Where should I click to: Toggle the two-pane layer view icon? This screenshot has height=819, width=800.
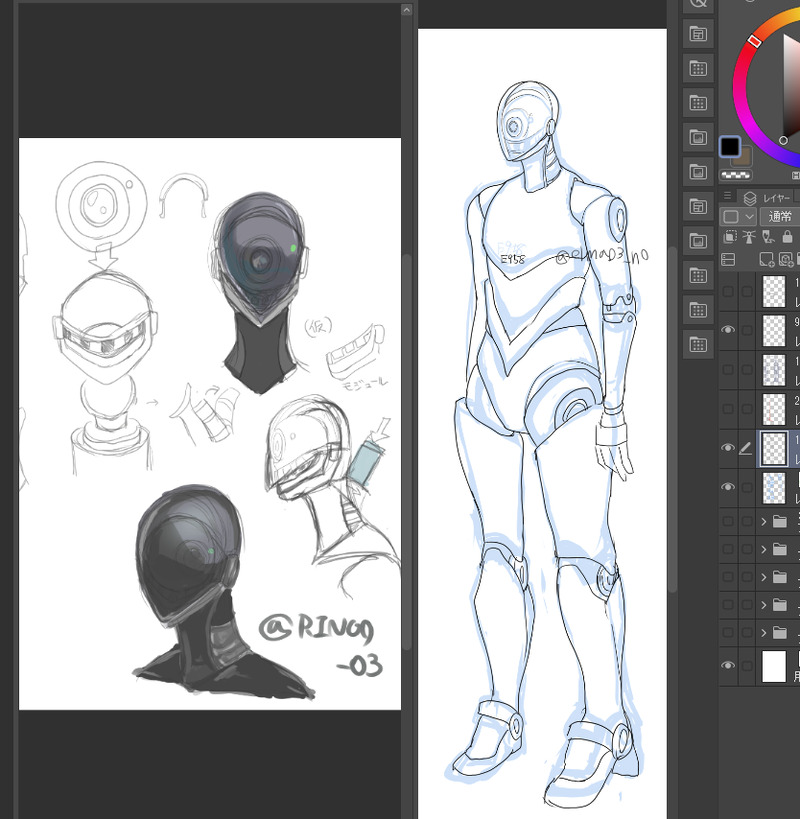pyautogui.click(x=728, y=259)
